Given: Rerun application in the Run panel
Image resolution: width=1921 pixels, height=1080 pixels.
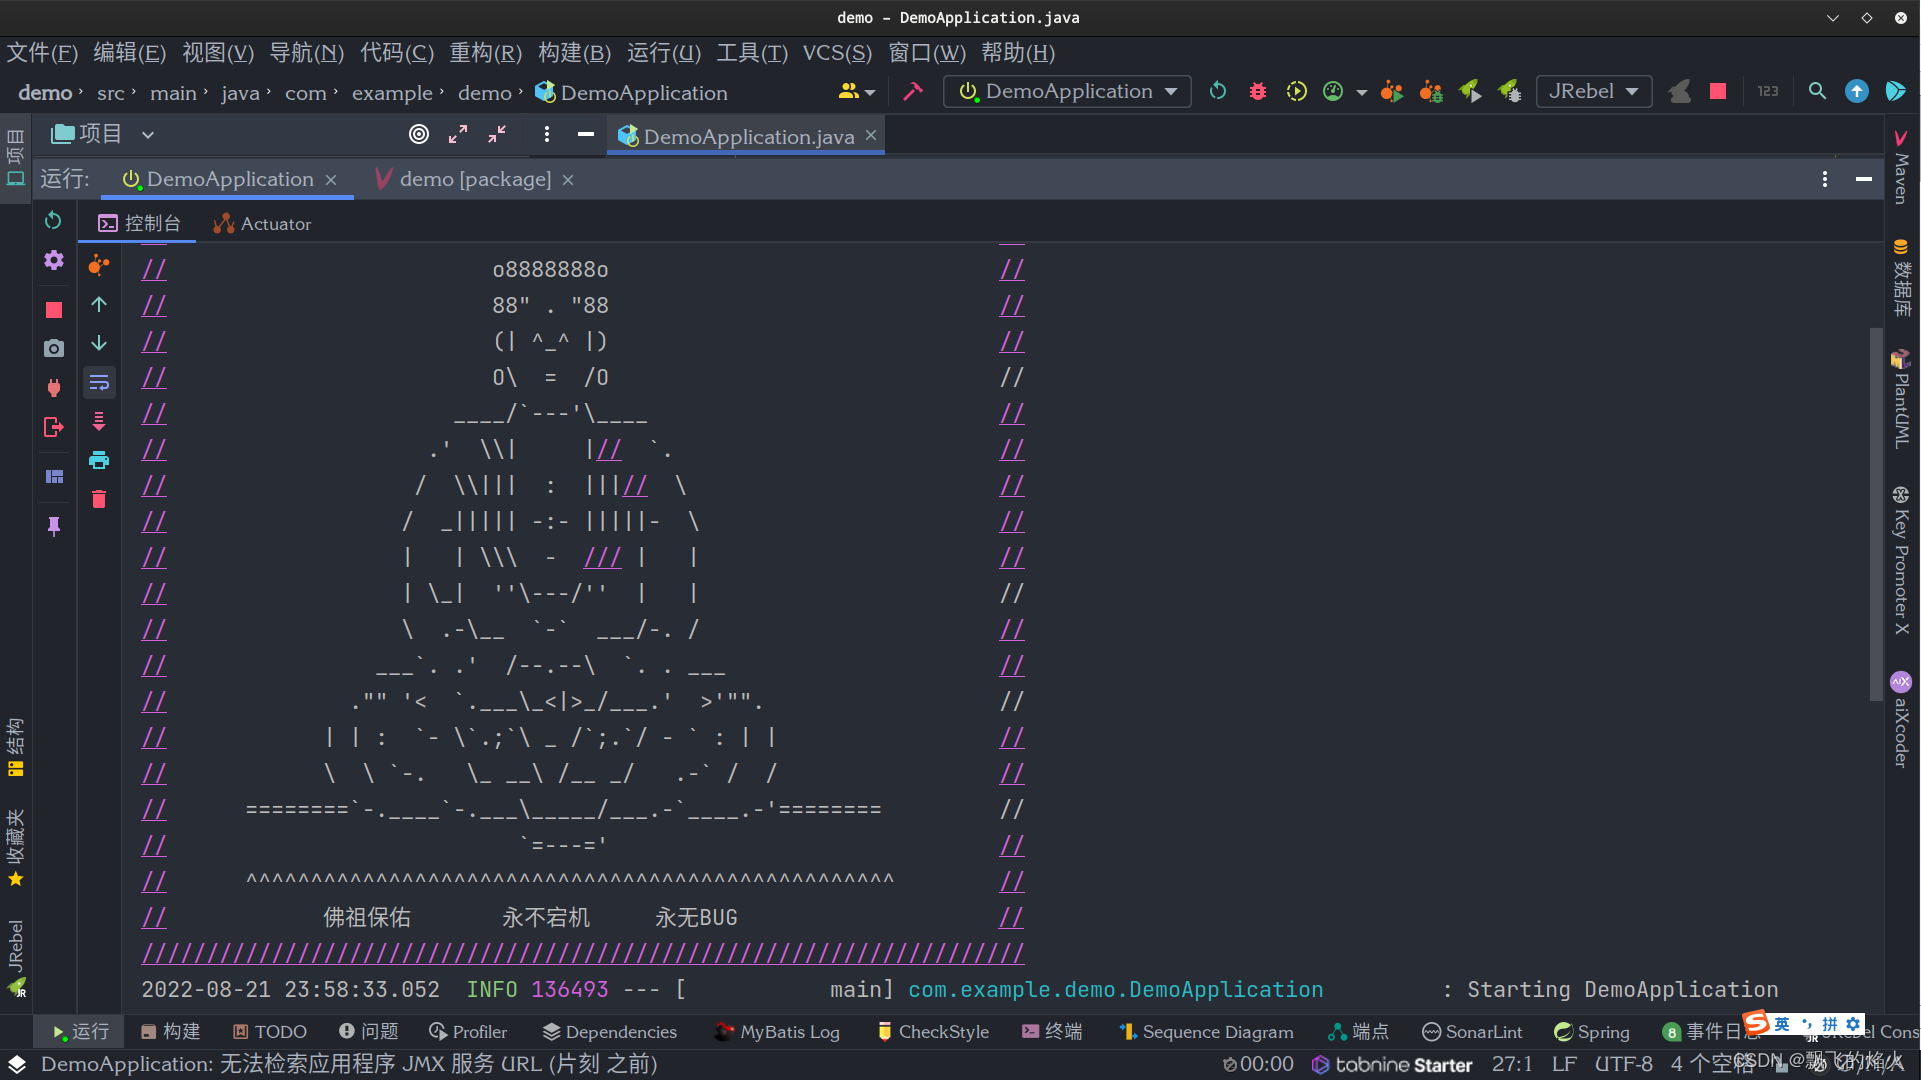Looking at the screenshot, I should click(53, 220).
